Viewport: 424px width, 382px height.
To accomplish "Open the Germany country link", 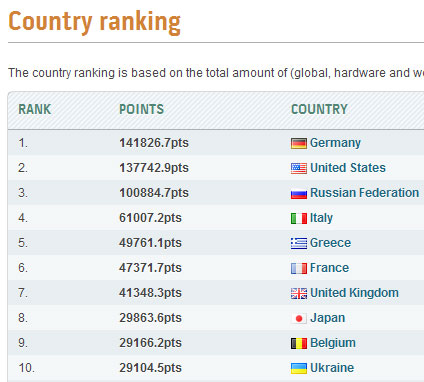I will (335, 143).
